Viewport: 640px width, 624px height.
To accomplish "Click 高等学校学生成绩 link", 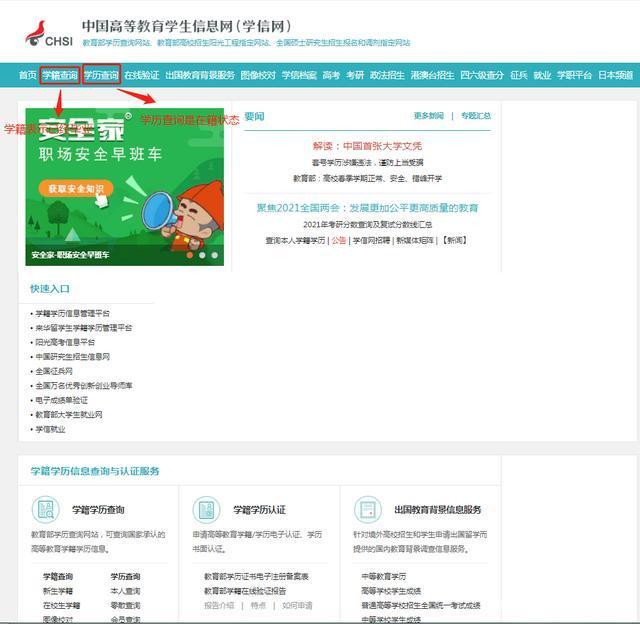I will [x=391, y=591].
